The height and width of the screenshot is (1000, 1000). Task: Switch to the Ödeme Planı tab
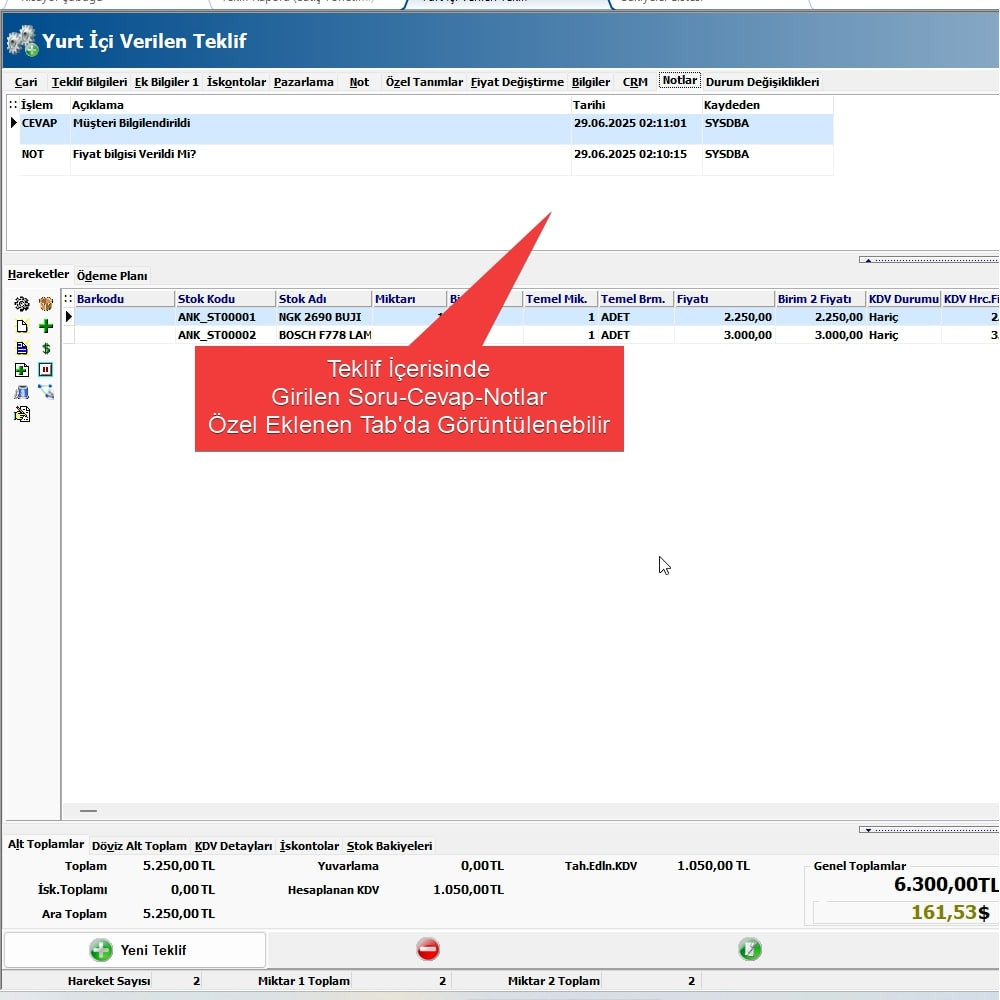(x=112, y=276)
